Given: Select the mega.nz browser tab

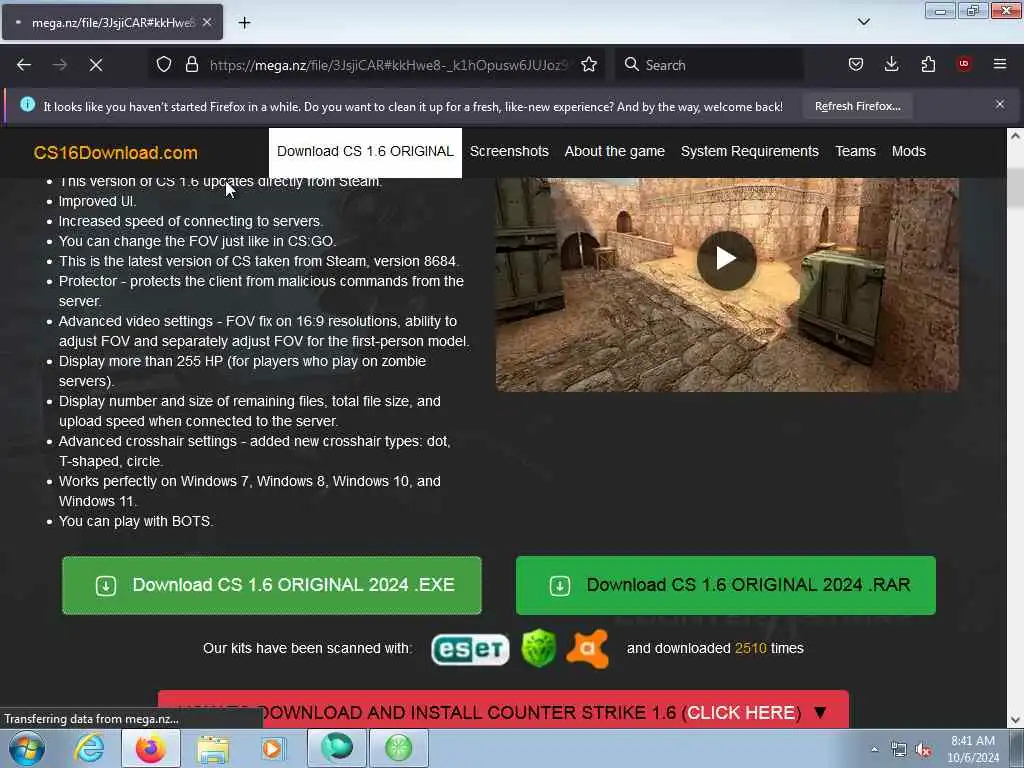Looking at the screenshot, I should (x=112, y=22).
